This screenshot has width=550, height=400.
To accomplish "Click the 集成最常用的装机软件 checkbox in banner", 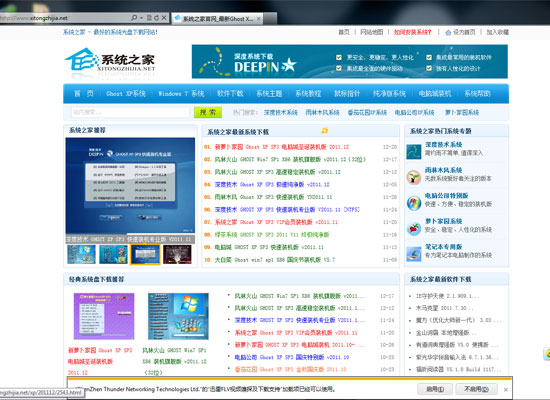I will [429, 57].
